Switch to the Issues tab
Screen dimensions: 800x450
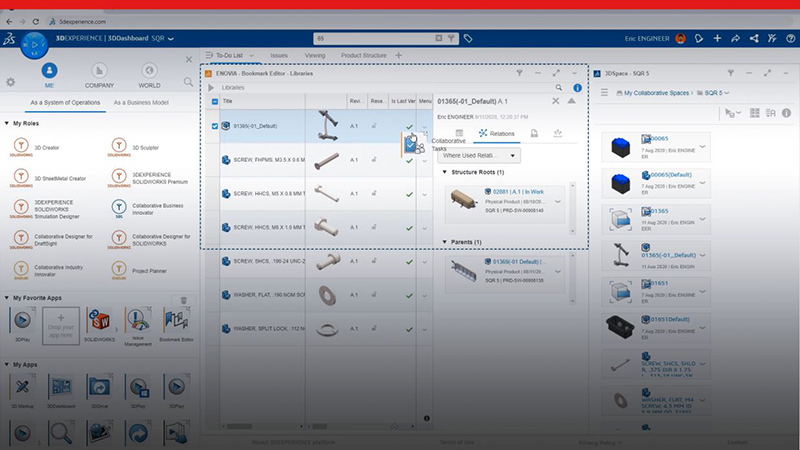pyautogui.click(x=279, y=55)
